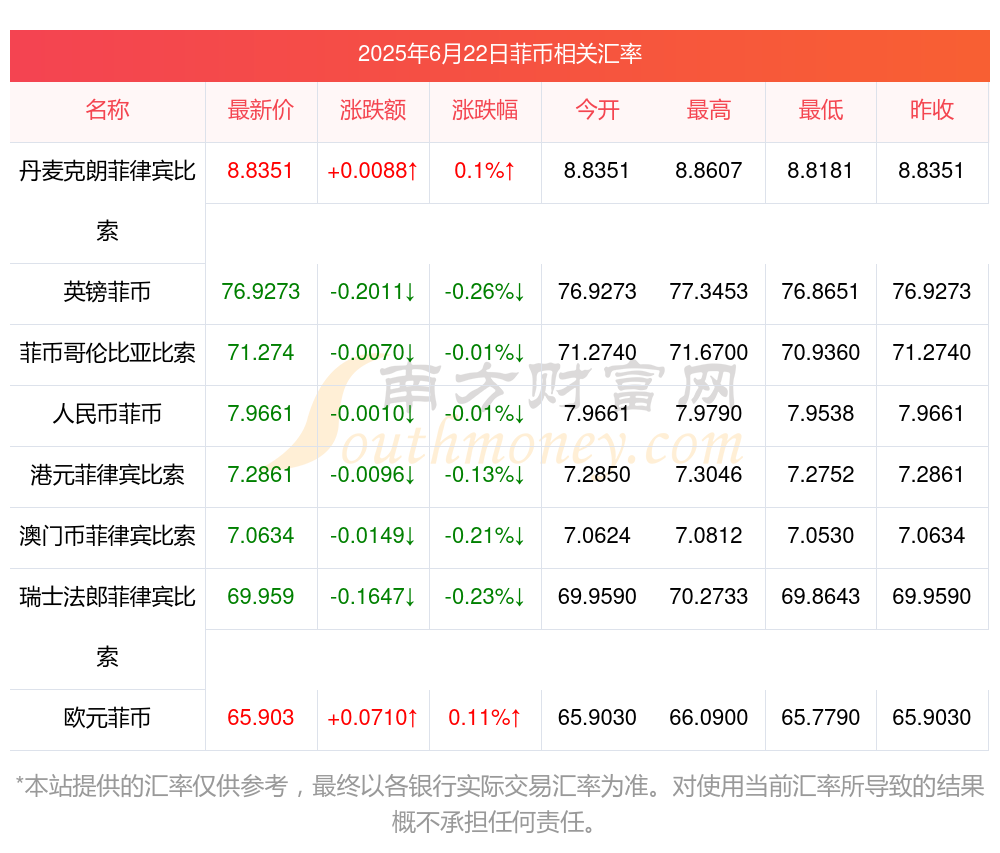The image size is (1000, 853).
Task: Click the red latest price 65.903
Action: [260, 717]
